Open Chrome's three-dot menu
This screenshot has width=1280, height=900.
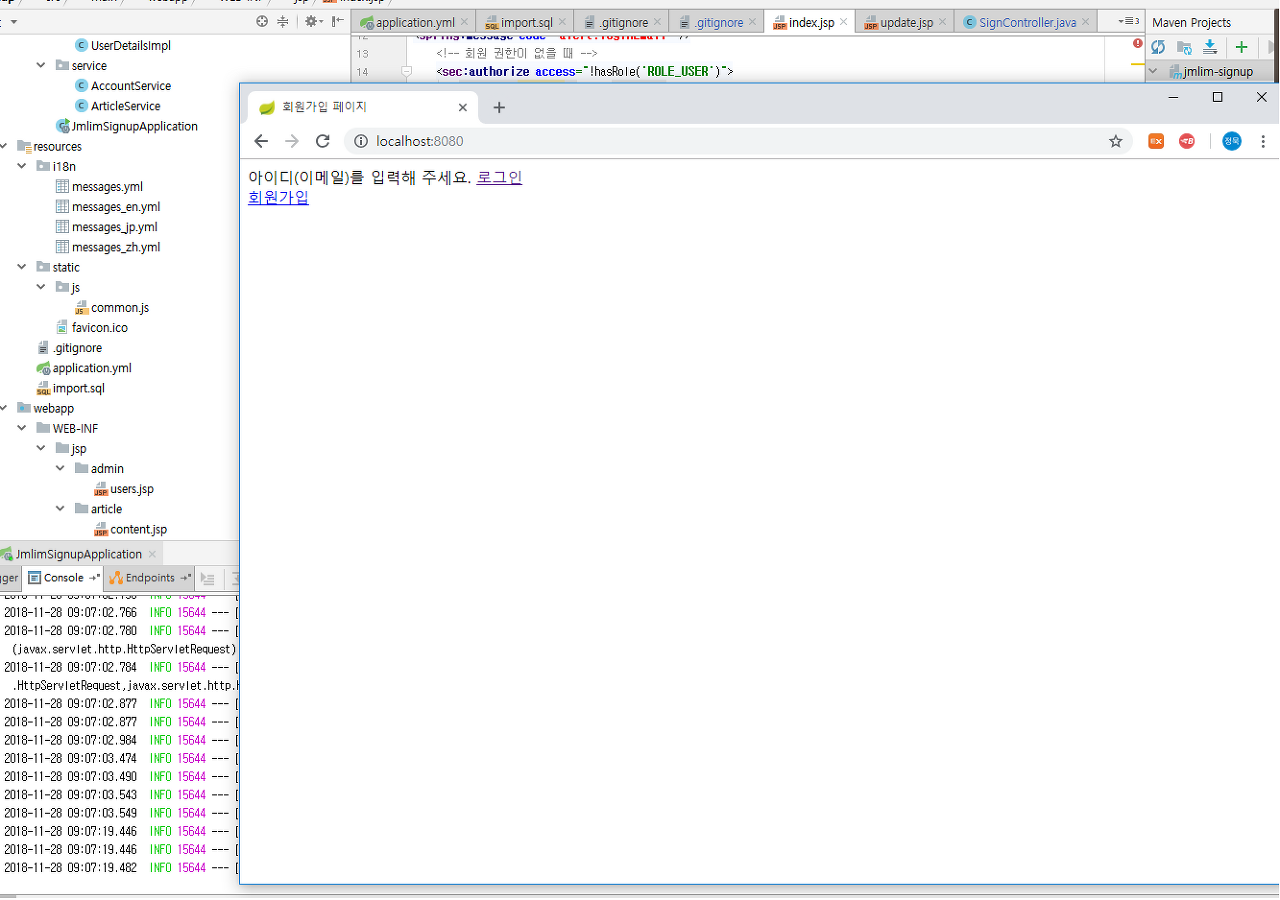1263,141
